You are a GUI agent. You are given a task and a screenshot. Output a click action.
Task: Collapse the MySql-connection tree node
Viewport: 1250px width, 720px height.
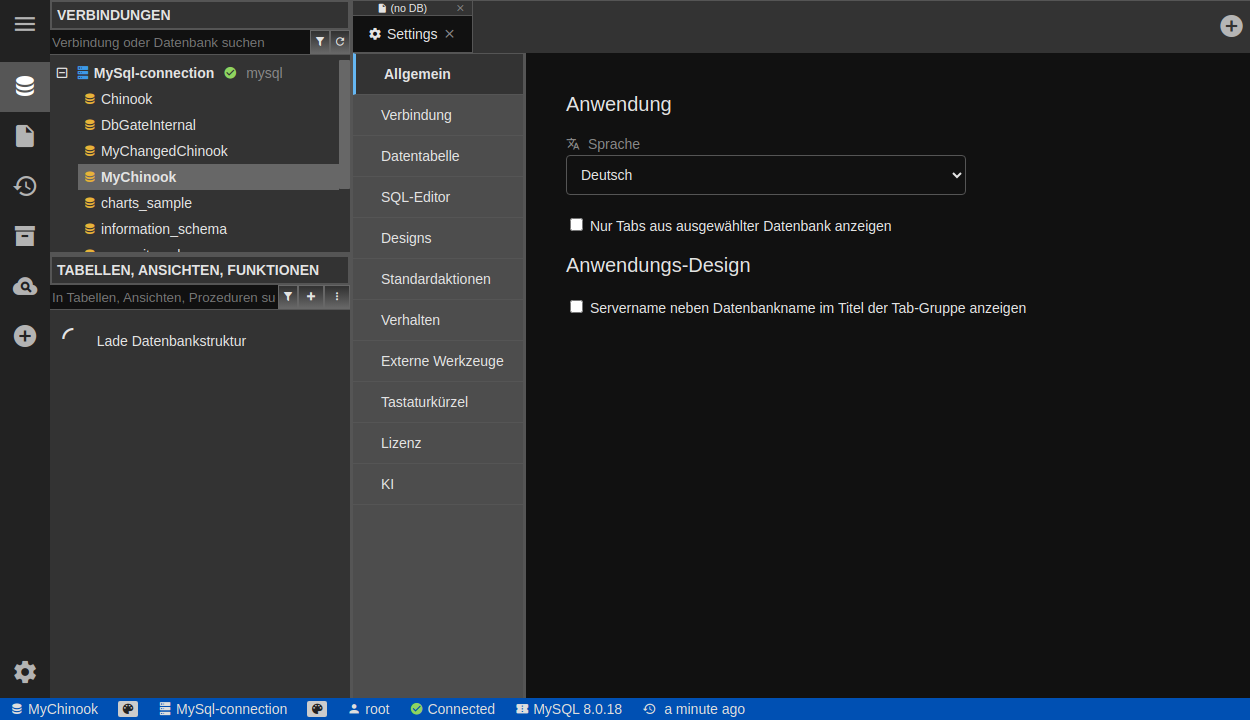pyautogui.click(x=62, y=73)
